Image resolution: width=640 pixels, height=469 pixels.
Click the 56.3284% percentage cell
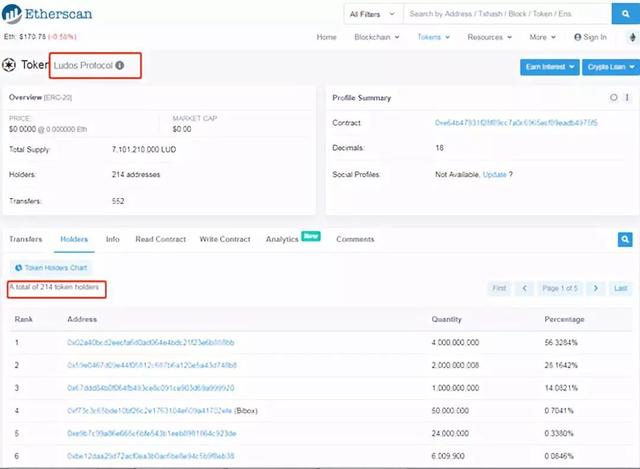point(561,342)
